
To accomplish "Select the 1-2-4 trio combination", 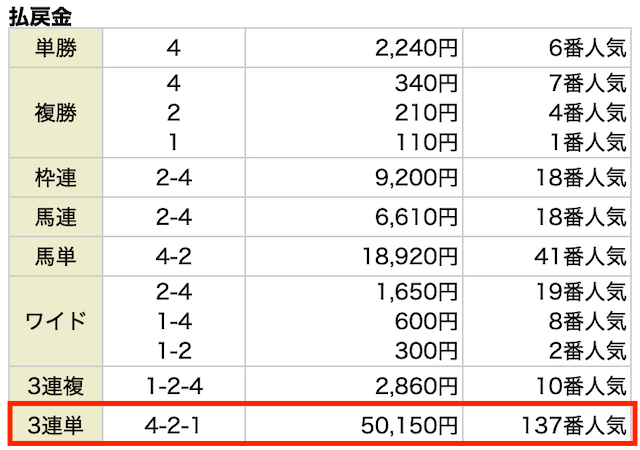I will click(174, 386).
